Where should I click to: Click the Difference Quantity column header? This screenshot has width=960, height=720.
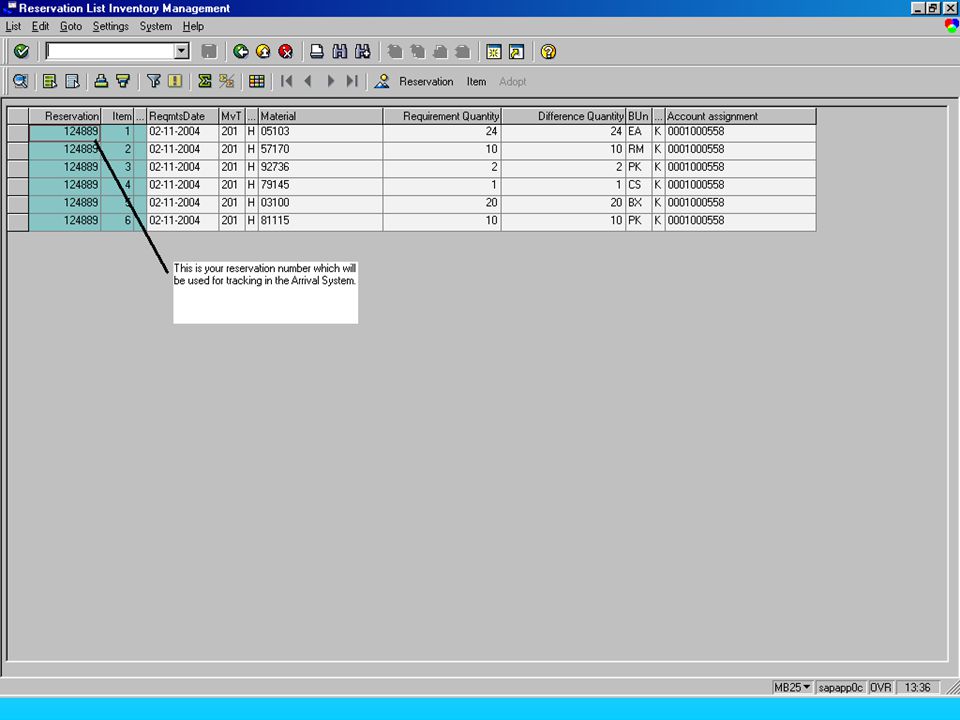click(x=564, y=116)
